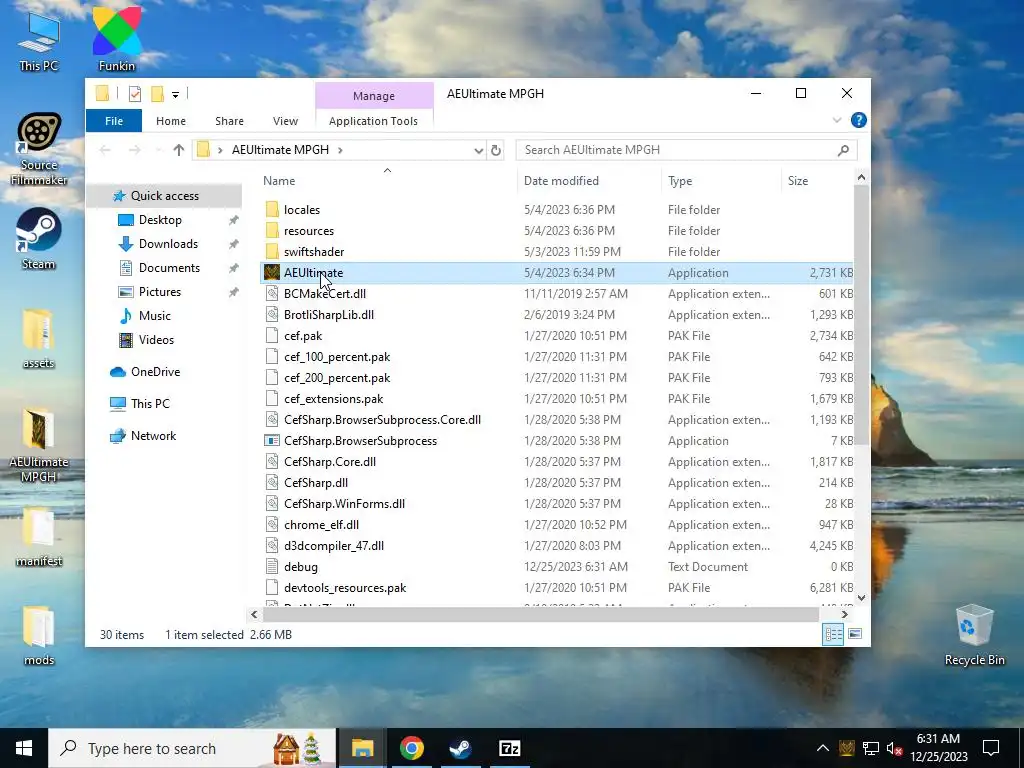Select the assets folder on desktop

(x=39, y=338)
